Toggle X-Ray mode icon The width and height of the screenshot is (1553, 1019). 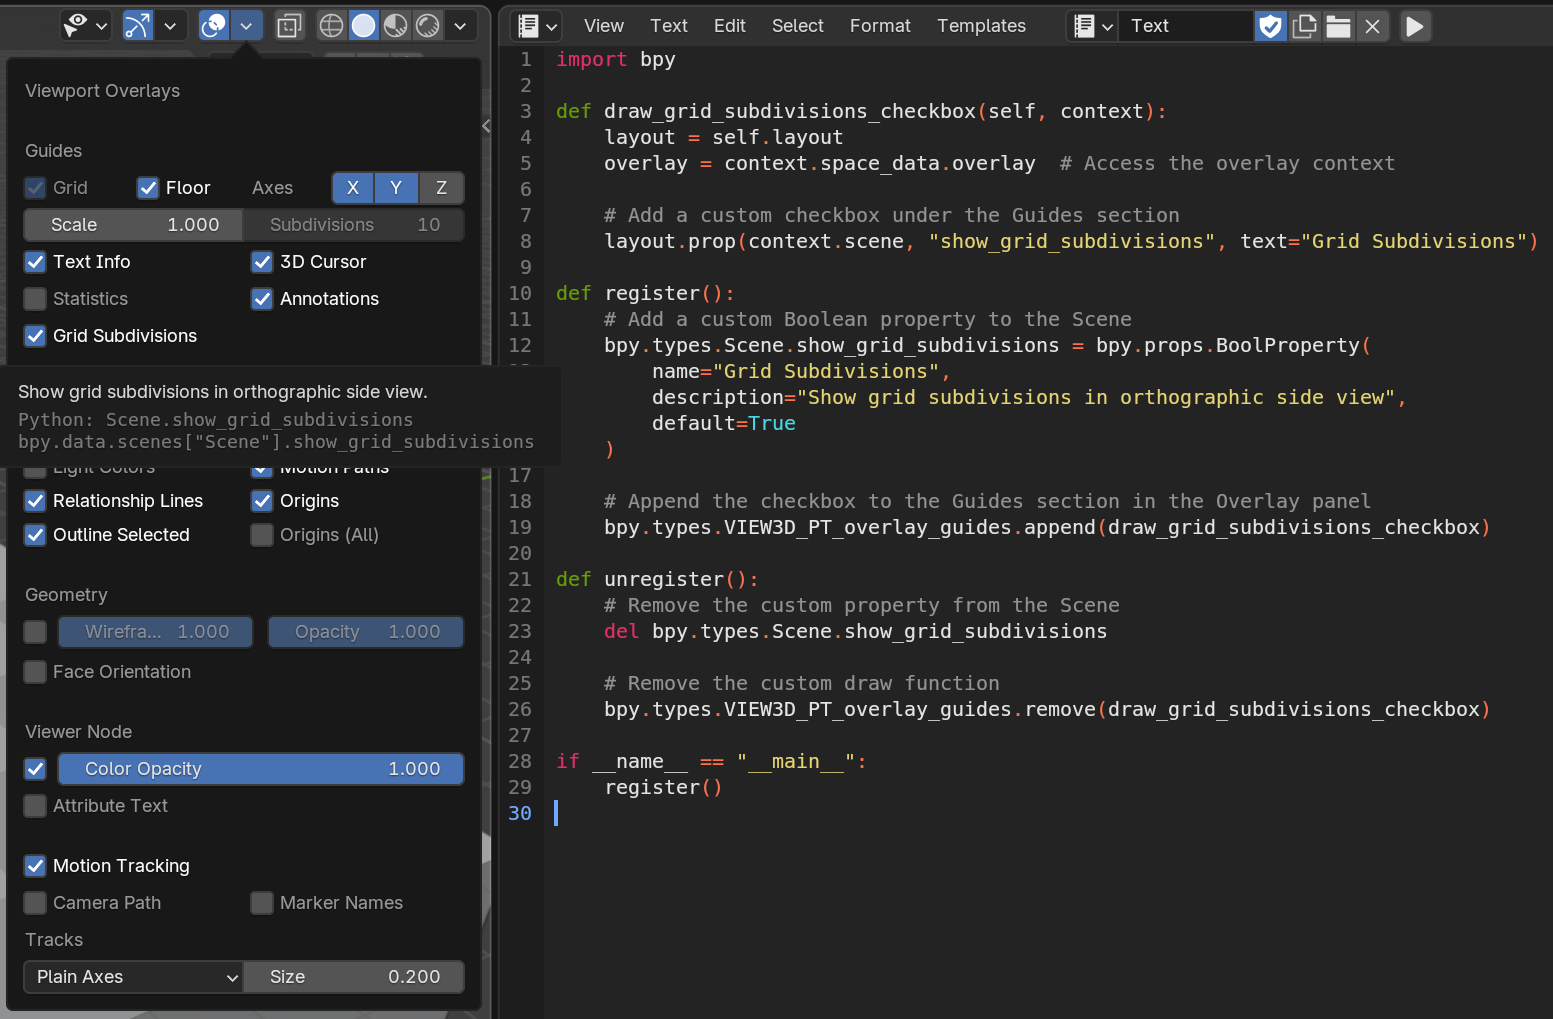coord(289,25)
